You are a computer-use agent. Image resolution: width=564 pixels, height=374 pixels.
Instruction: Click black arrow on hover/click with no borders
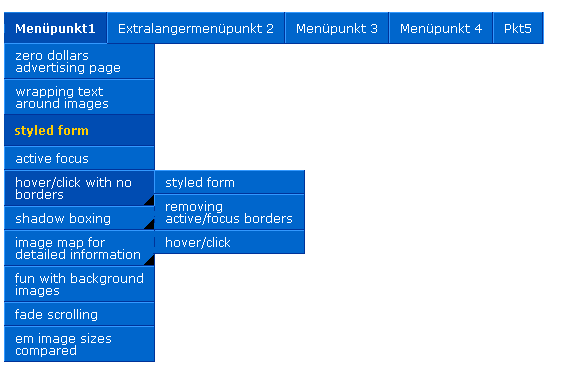coord(150,201)
